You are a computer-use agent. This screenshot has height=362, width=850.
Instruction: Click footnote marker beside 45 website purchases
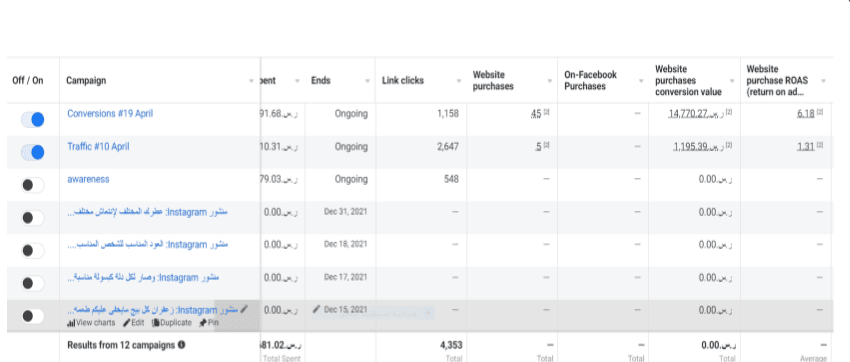[x=546, y=112]
